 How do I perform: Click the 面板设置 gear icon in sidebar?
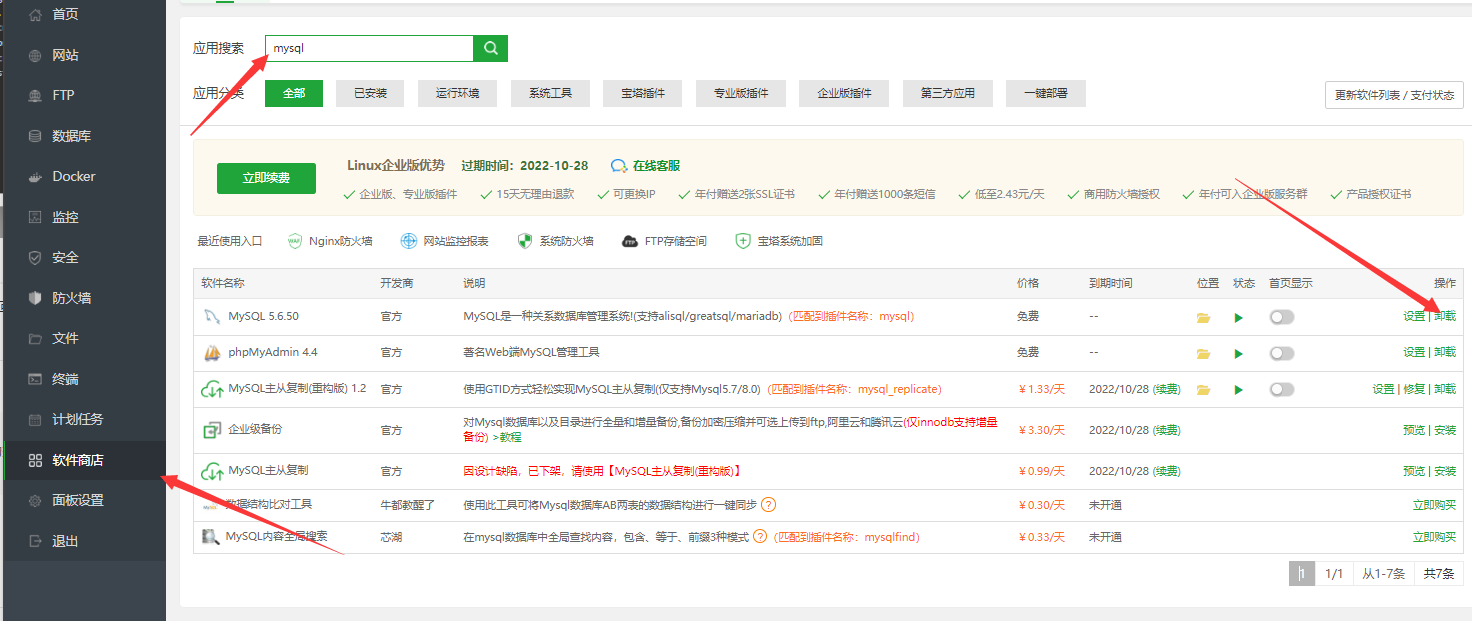coord(35,500)
